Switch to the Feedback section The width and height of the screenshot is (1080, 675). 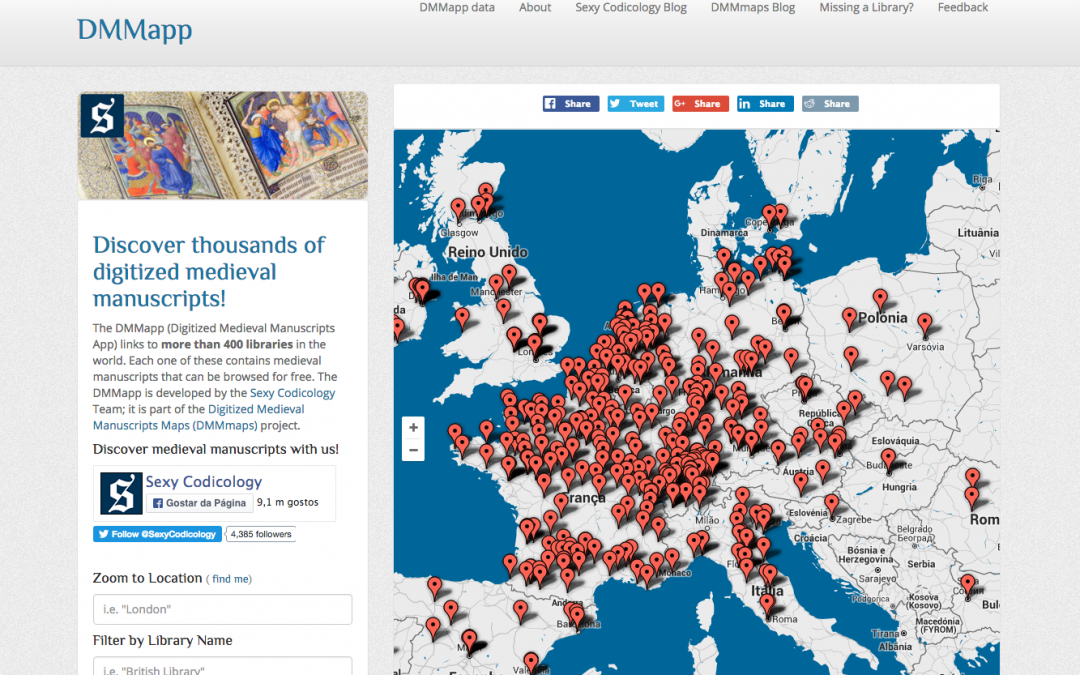(962, 7)
